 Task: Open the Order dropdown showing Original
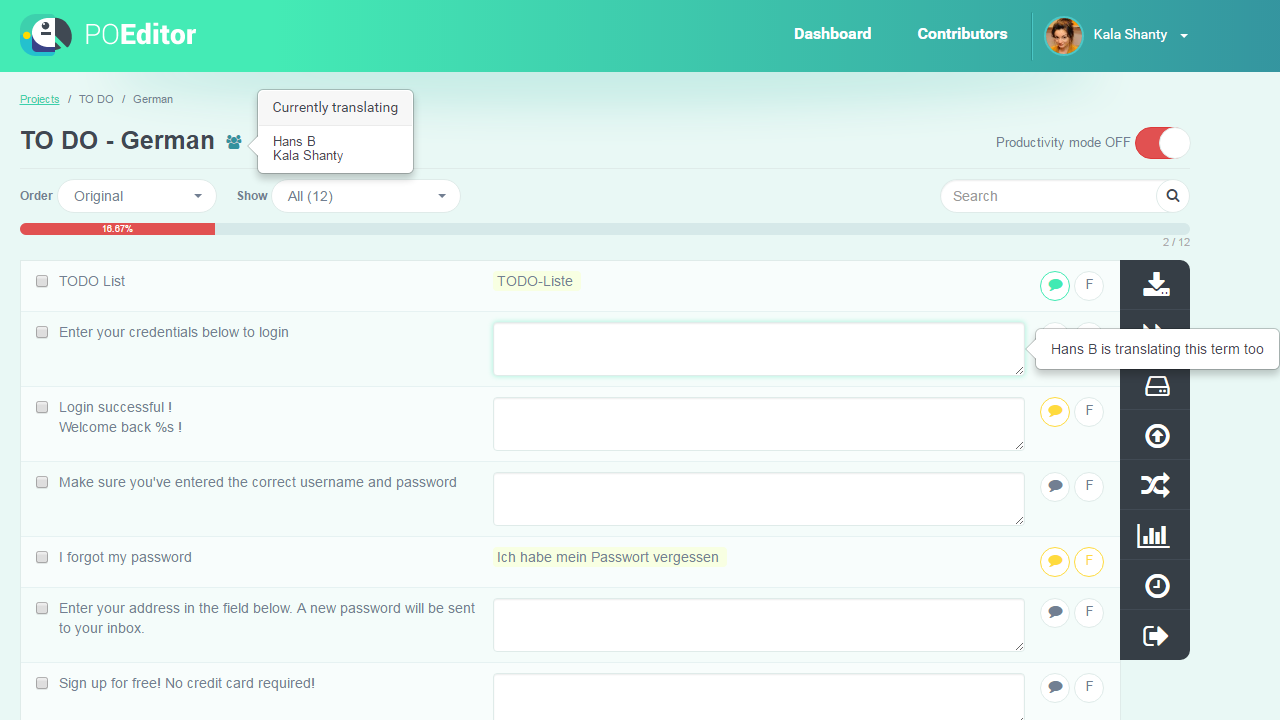[137, 196]
